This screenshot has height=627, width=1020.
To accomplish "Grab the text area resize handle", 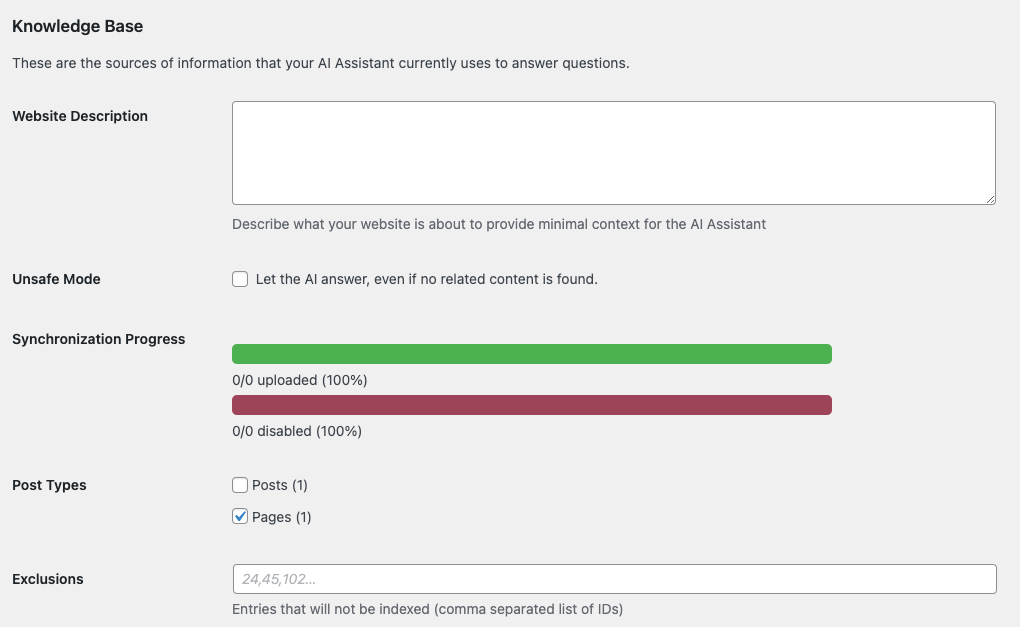I will coord(990,199).
